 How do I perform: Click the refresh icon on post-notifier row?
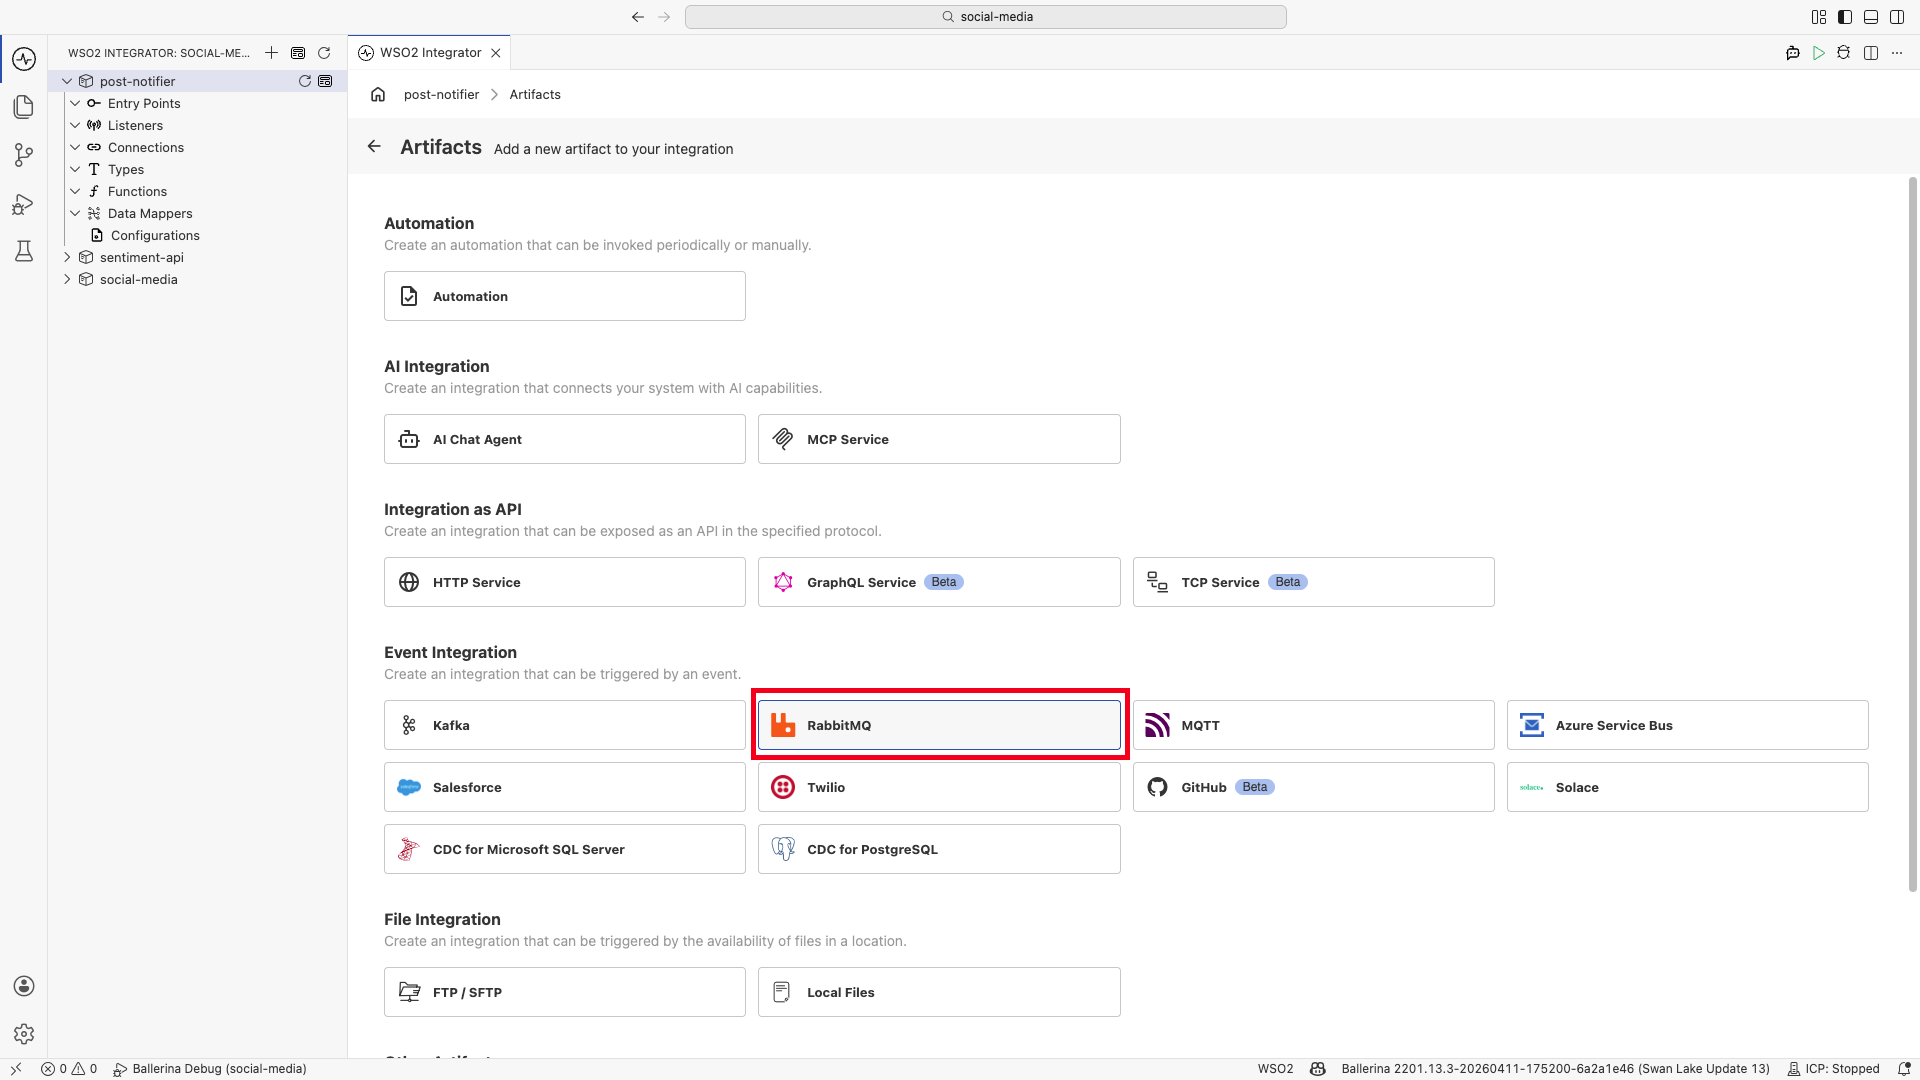(x=305, y=81)
